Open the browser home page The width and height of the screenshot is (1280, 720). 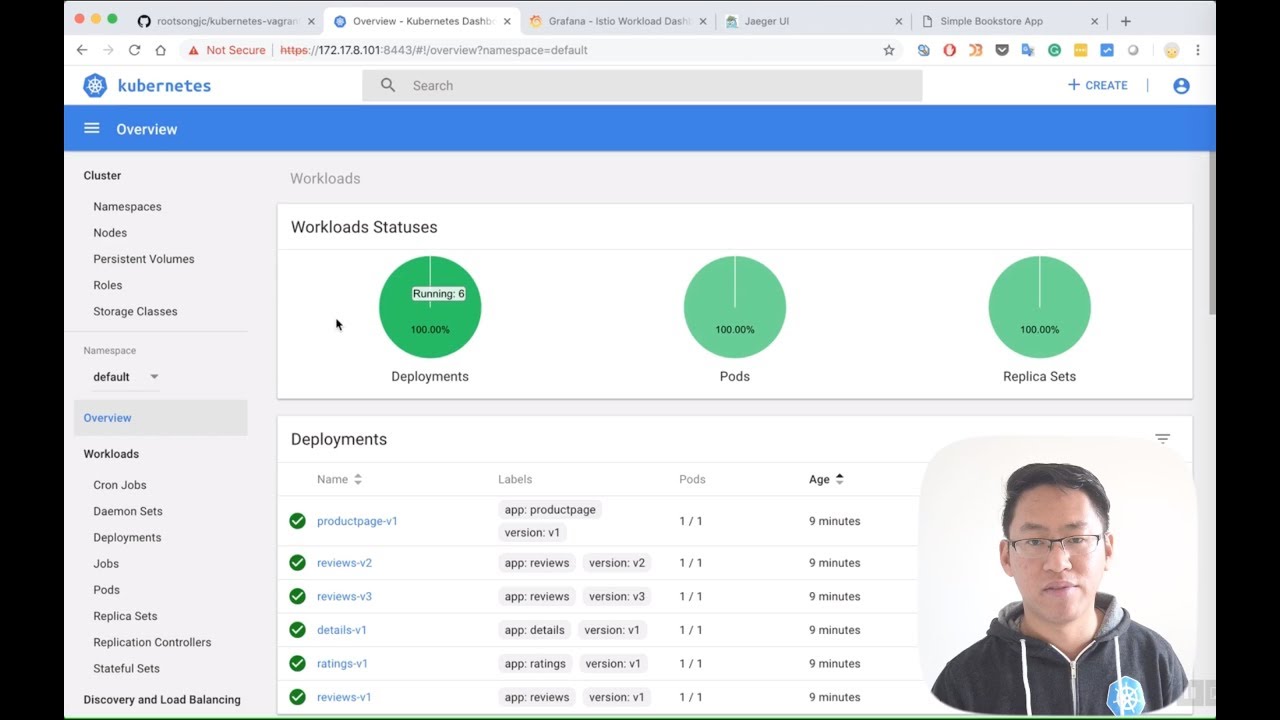(x=160, y=50)
